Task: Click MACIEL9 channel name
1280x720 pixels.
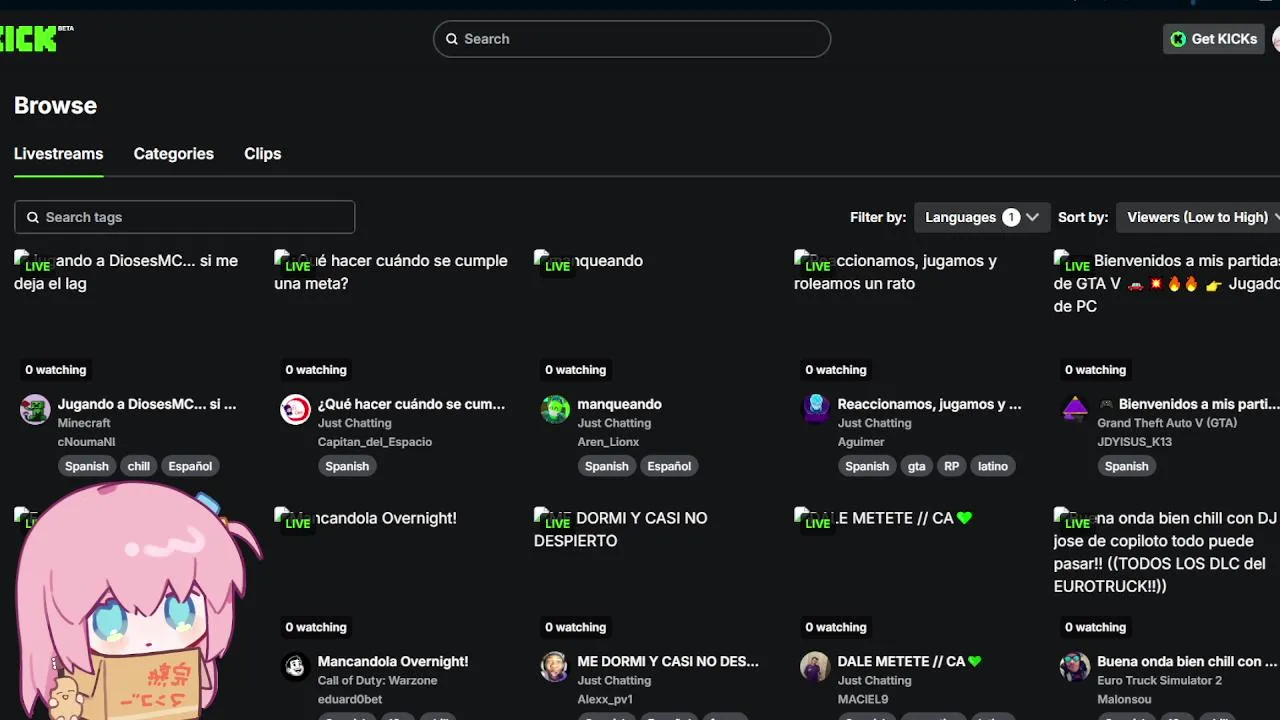Action: pyautogui.click(x=863, y=699)
